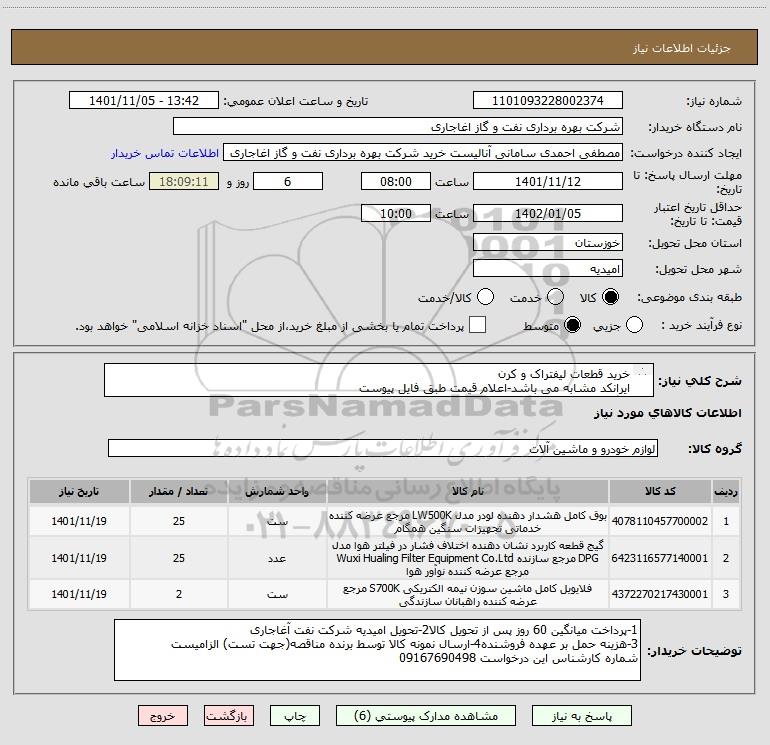Viewport: 770px width, 745px height.
Task: Open مشاهده مدارک پیوستی (6) button
Action: (426, 716)
